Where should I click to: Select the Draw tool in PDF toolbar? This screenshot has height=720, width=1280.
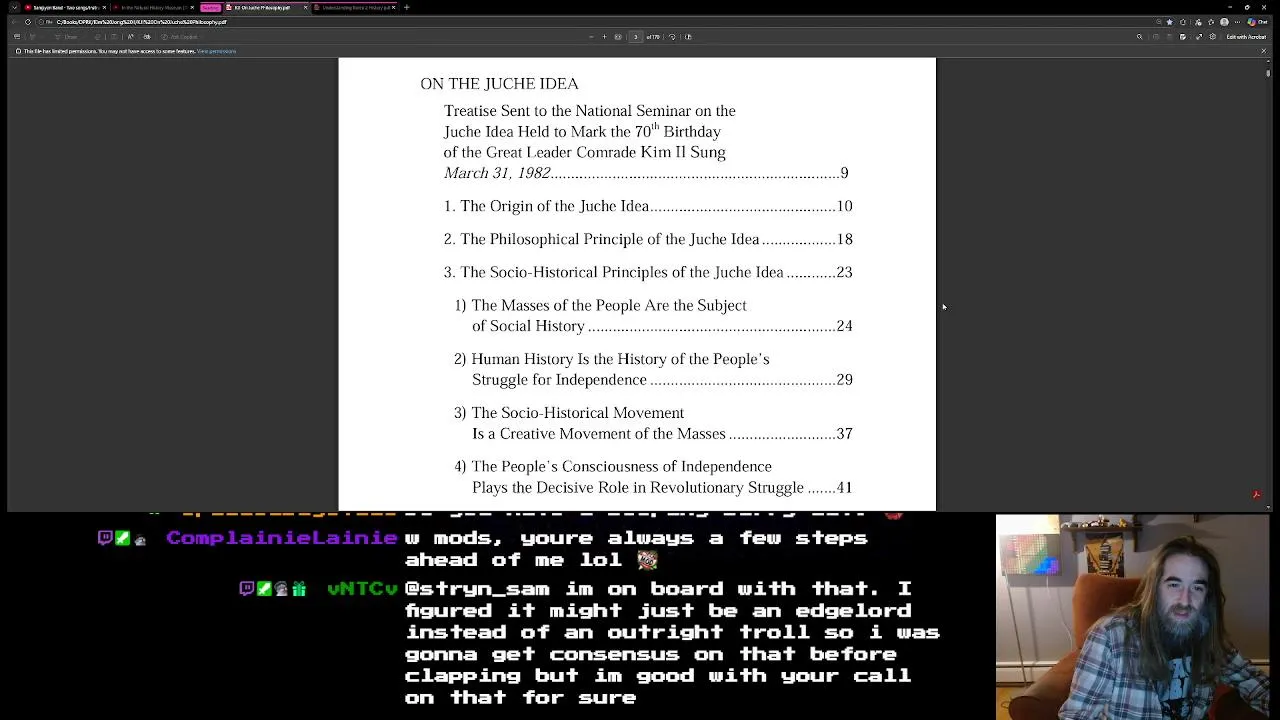point(66,37)
